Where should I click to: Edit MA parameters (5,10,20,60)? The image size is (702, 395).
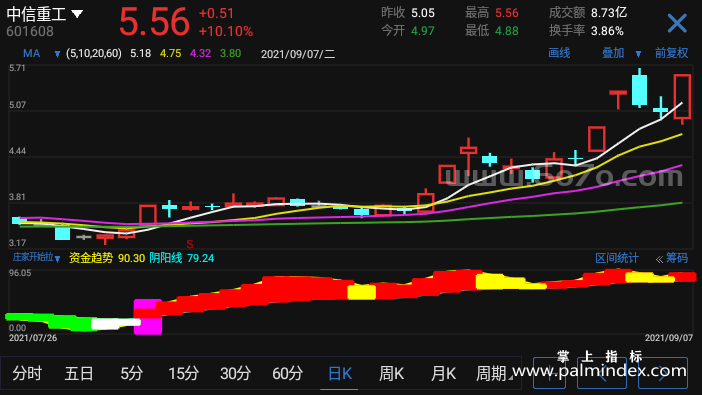click(94, 54)
